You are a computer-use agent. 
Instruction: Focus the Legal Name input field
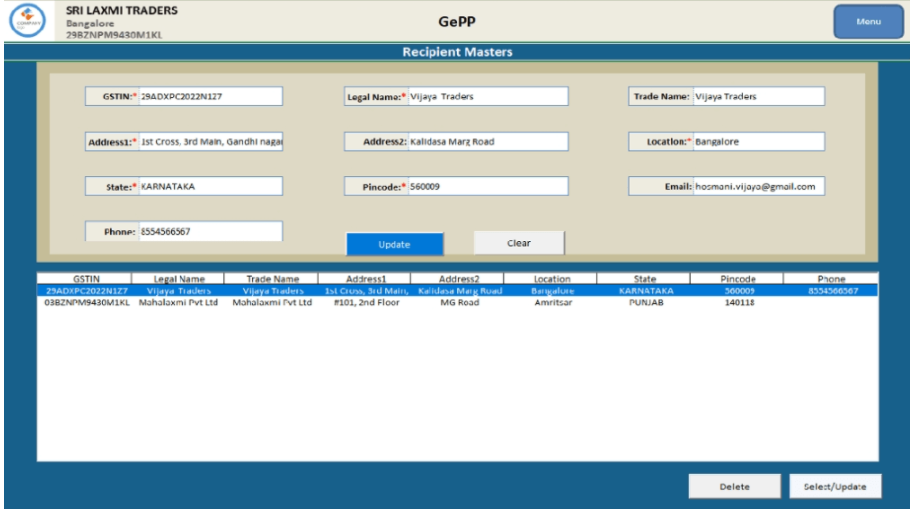(x=488, y=96)
